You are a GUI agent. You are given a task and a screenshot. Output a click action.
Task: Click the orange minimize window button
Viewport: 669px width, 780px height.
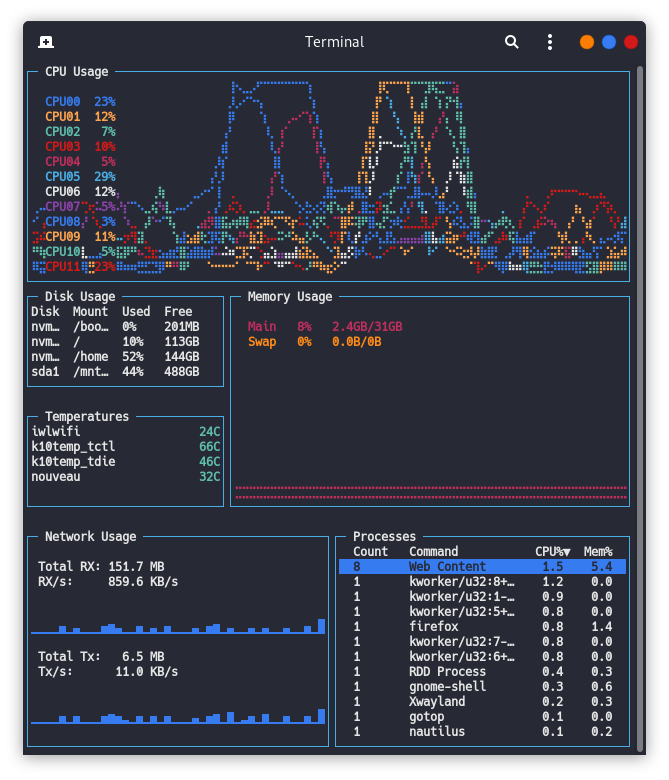coord(587,42)
